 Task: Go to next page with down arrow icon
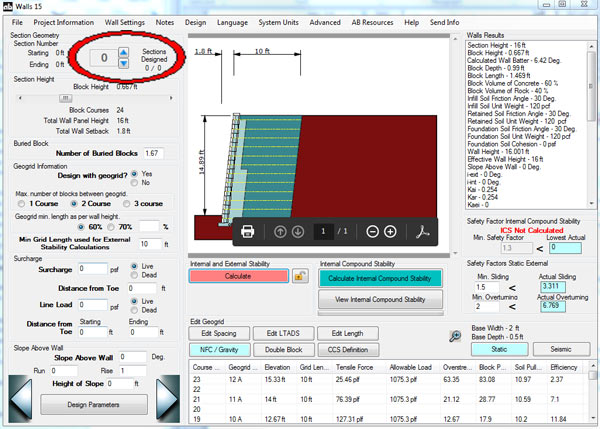click(x=298, y=232)
